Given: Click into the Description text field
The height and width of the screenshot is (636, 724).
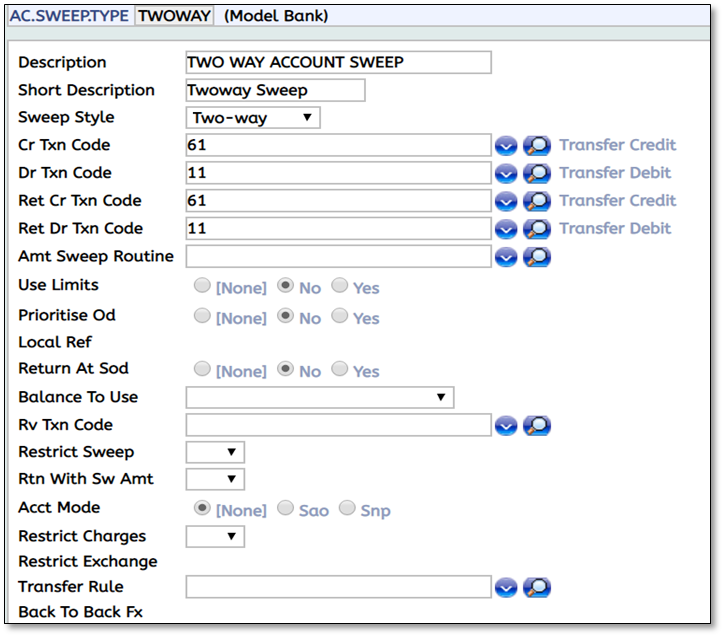Looking at the screenshot, I should tap(338, 62).
